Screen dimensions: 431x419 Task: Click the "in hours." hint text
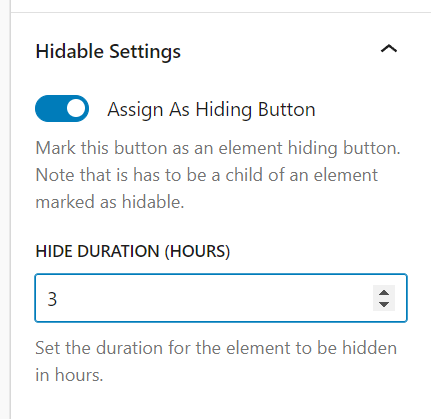69,375
